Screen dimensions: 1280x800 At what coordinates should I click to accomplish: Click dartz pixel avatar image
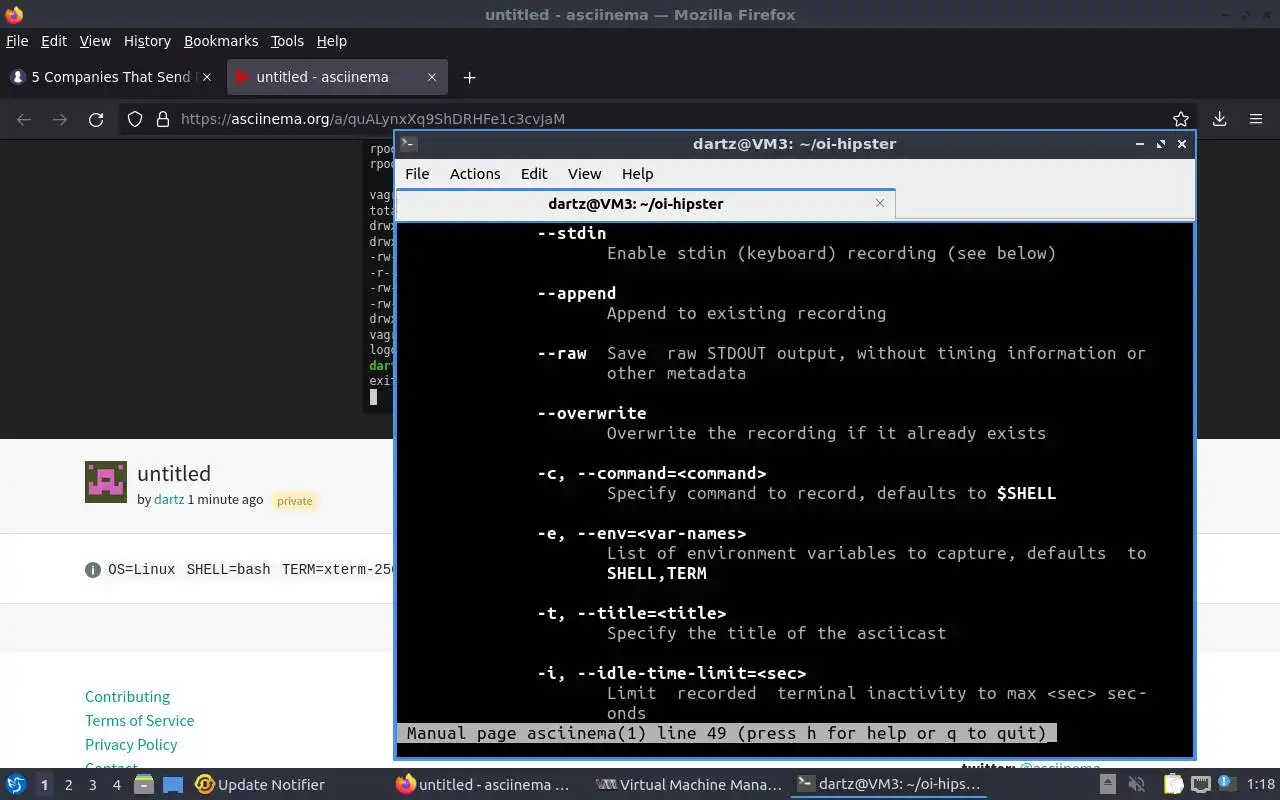point(106,482)
